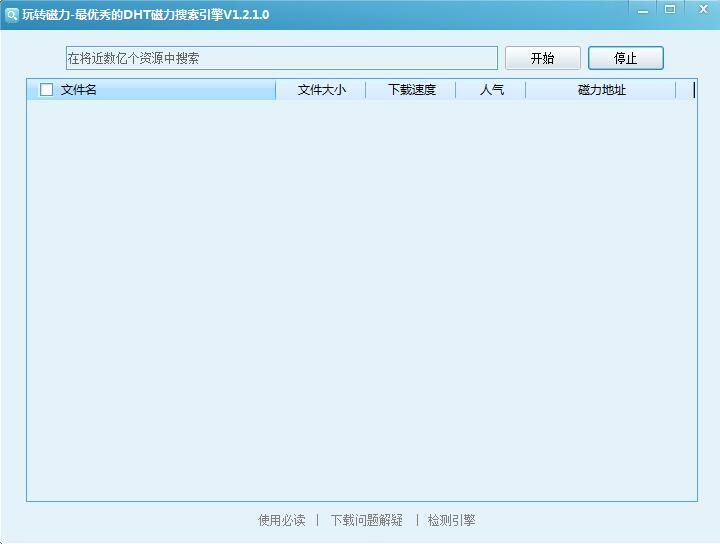The width and height of the screenshot is (720, 544).
Task: Maximize the 玩转磁力 window
Action: pos(670,10)
